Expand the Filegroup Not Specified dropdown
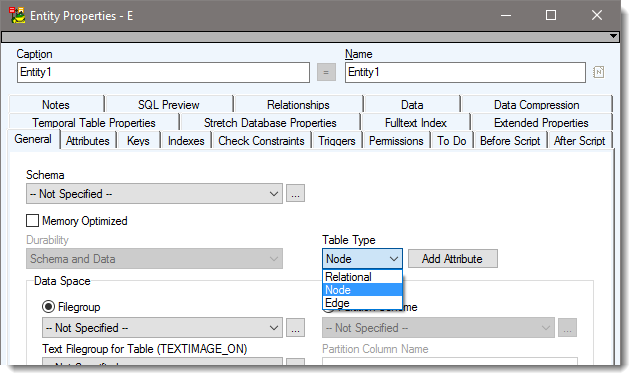Image resolution: width=636 pixels, height=380 pixels. click(162, 328)
